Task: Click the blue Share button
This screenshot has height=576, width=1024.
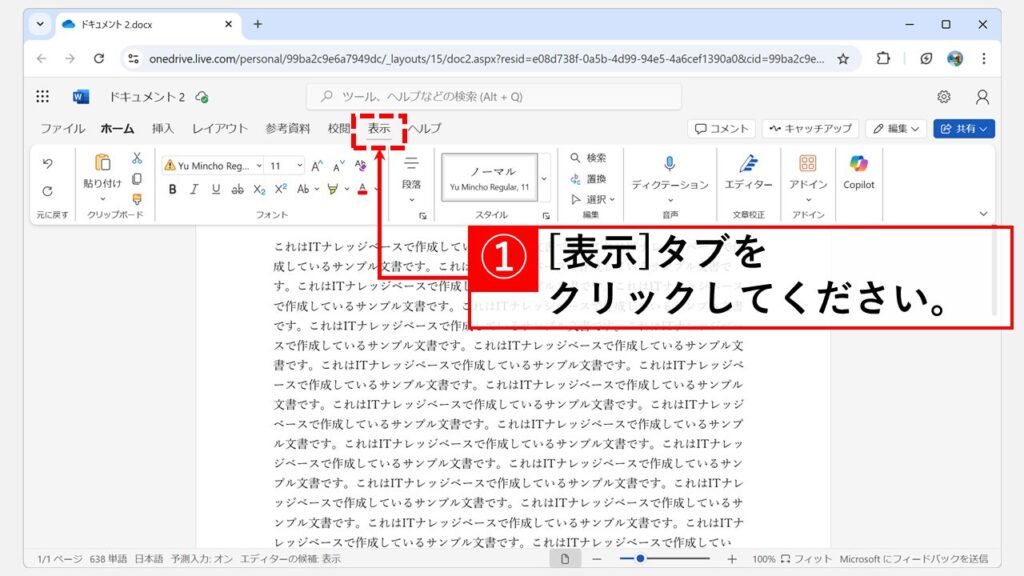Action: coord(963,129)
